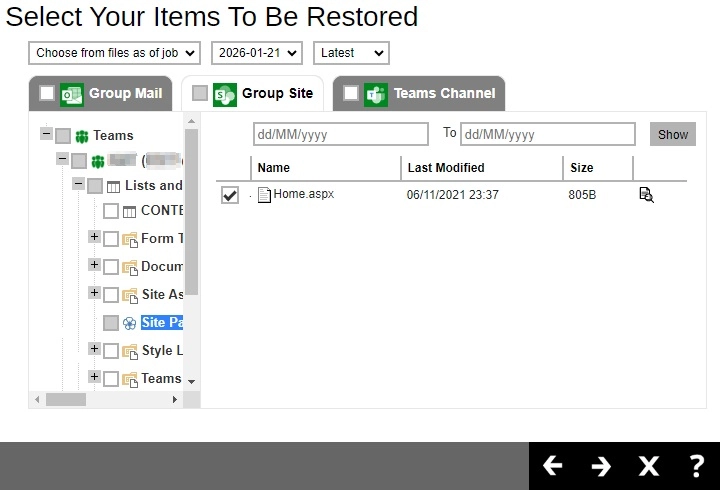
Task: Click the Teams icon on Teams Channel tab
Action: tap(376, 93)
